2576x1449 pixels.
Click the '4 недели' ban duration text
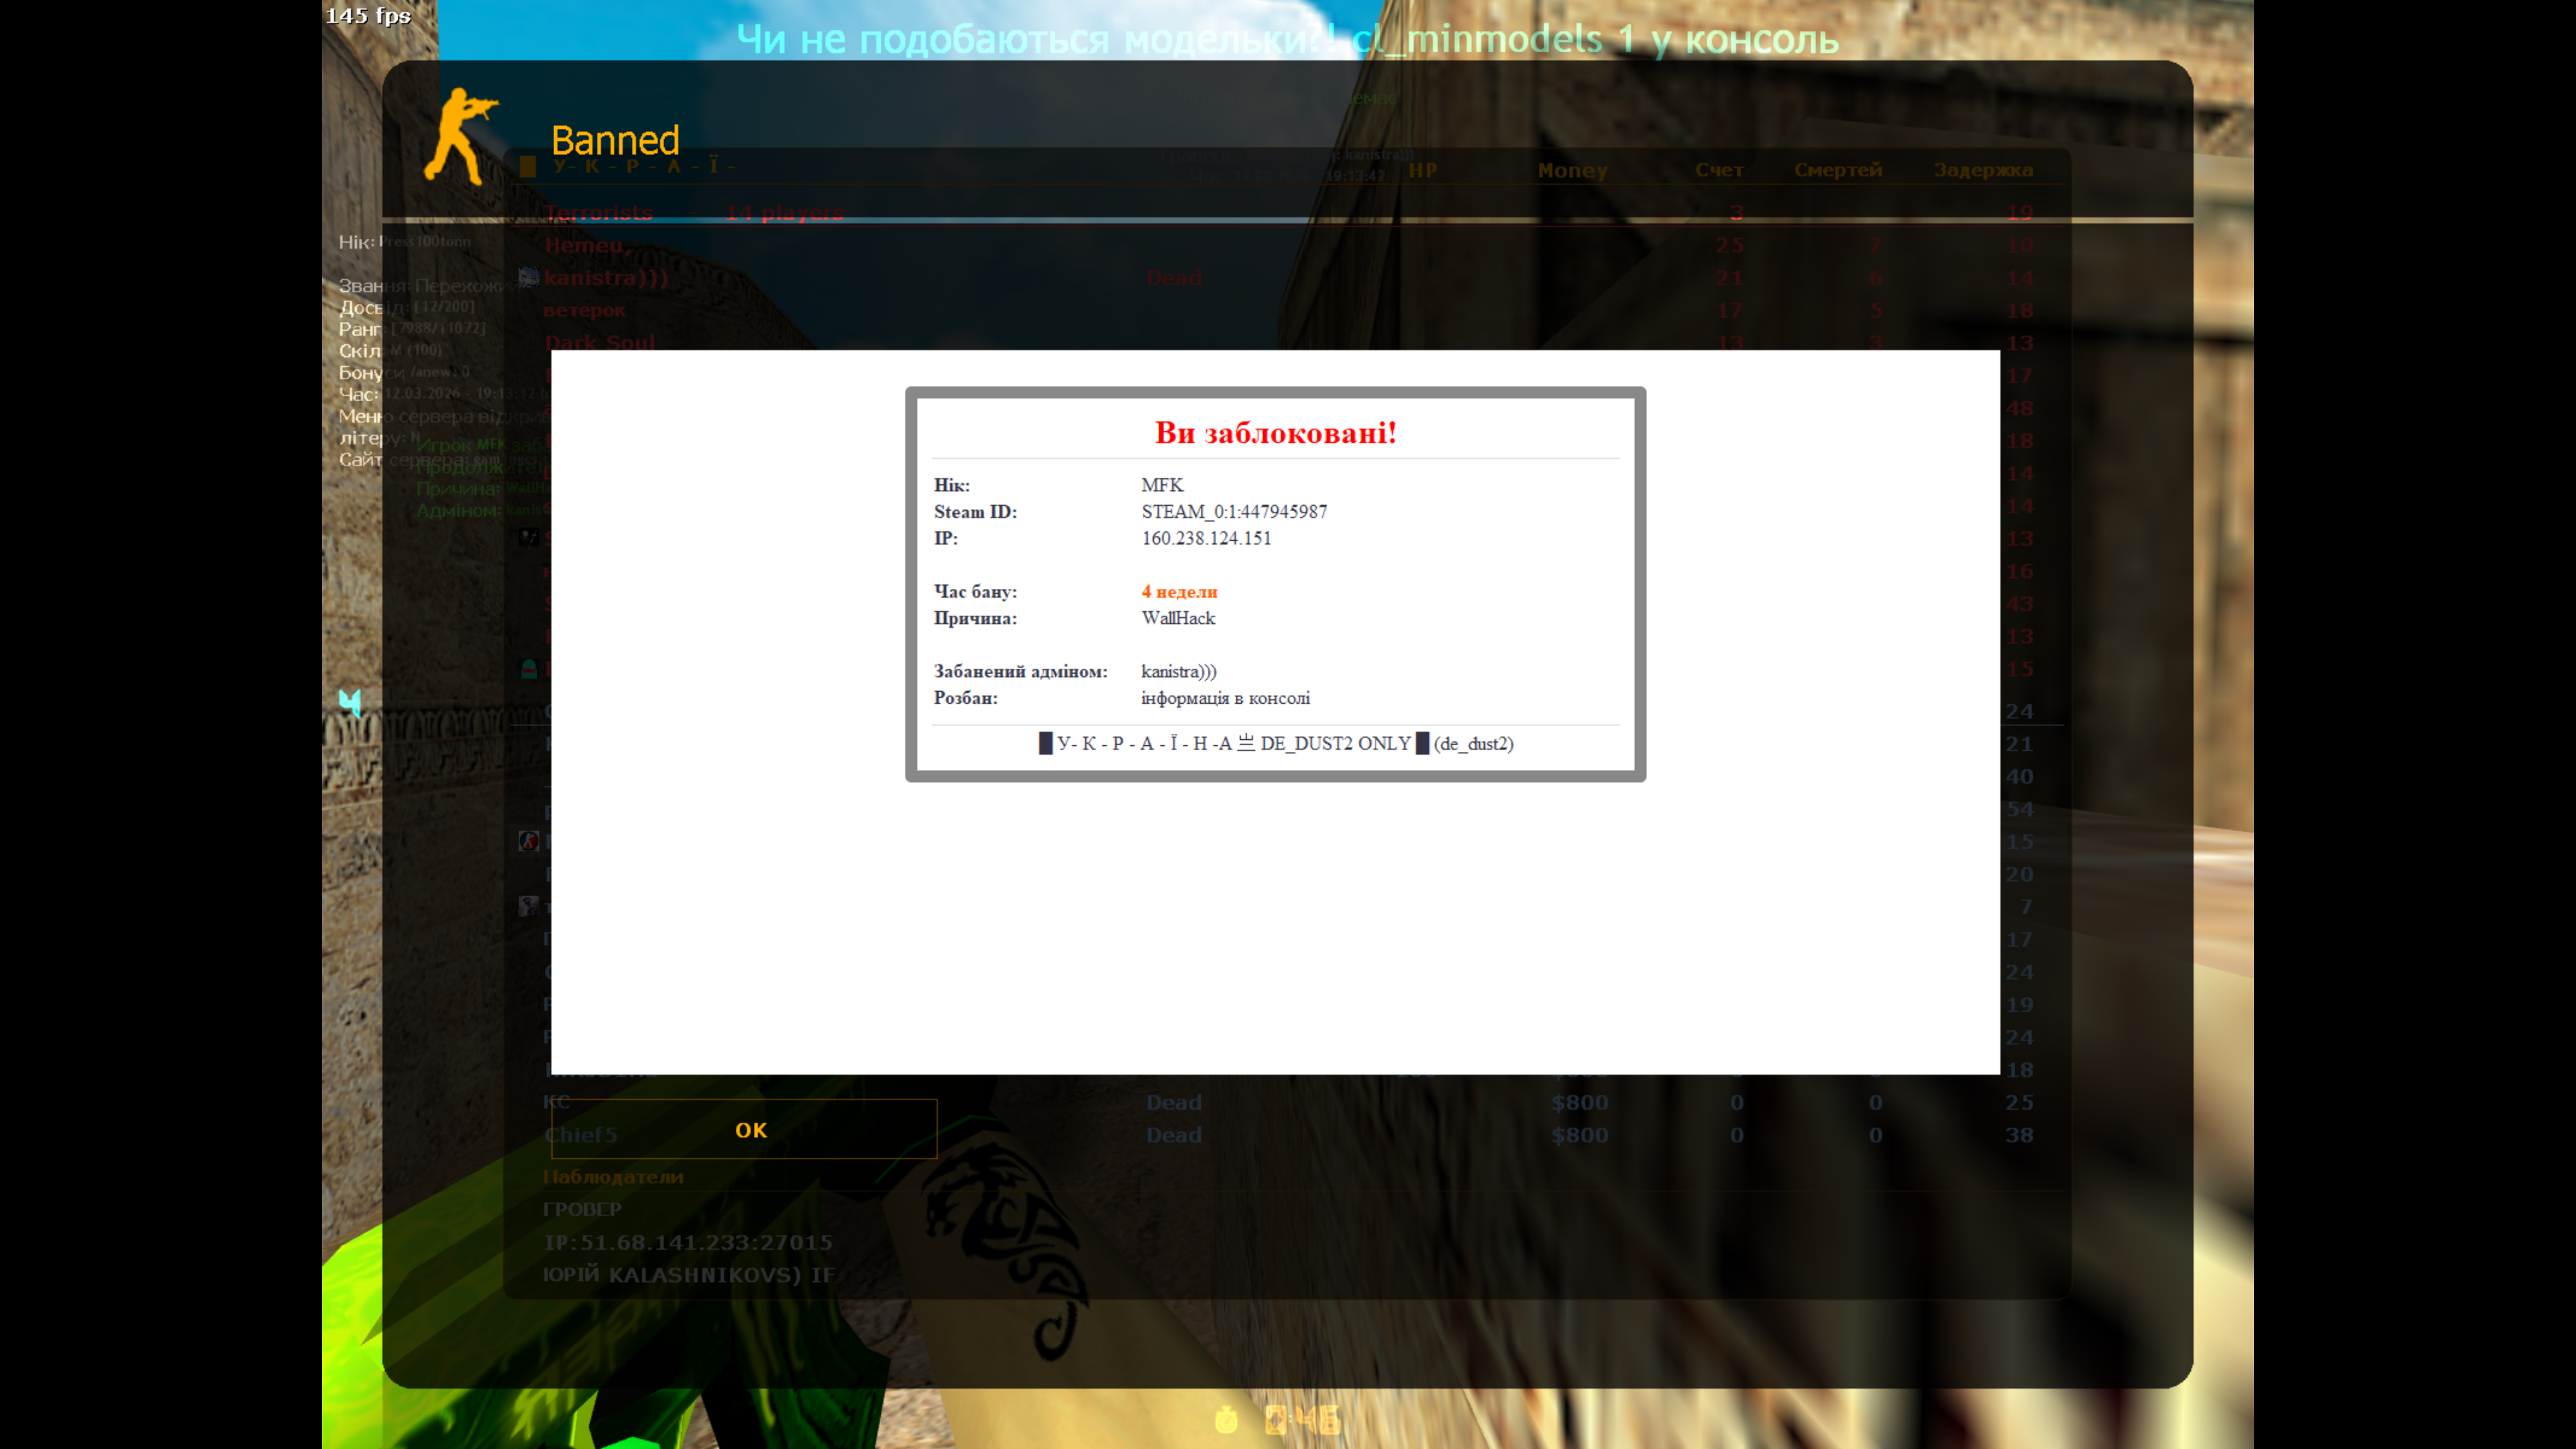pos(1179,592)
